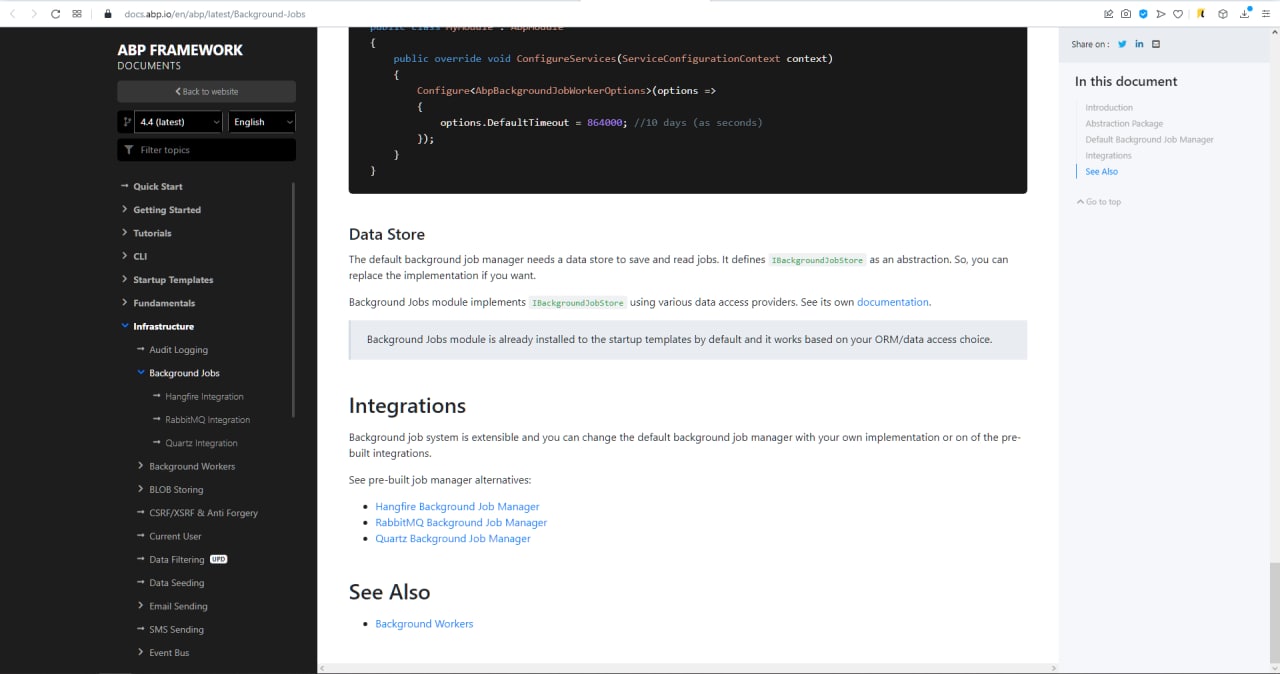
Task: Open Quartz Background Job Manager link
Action: pyautogui.click(x=453, y=539)
